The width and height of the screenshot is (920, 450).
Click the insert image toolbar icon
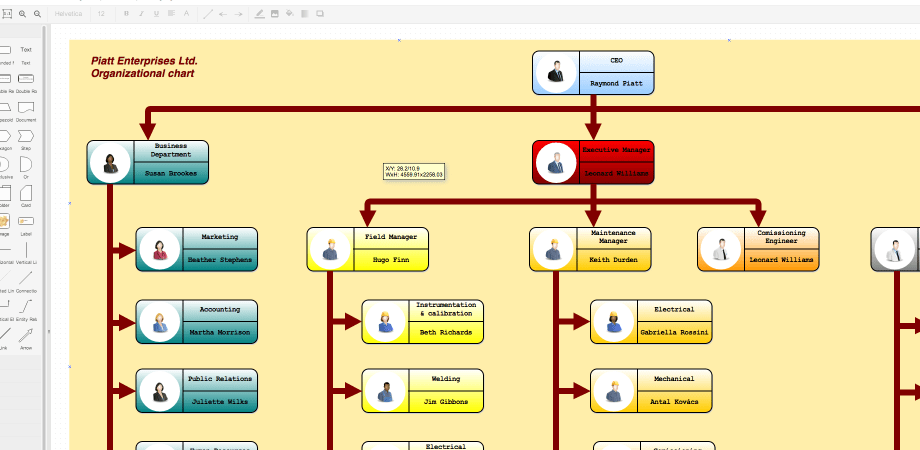click(275, 13)
